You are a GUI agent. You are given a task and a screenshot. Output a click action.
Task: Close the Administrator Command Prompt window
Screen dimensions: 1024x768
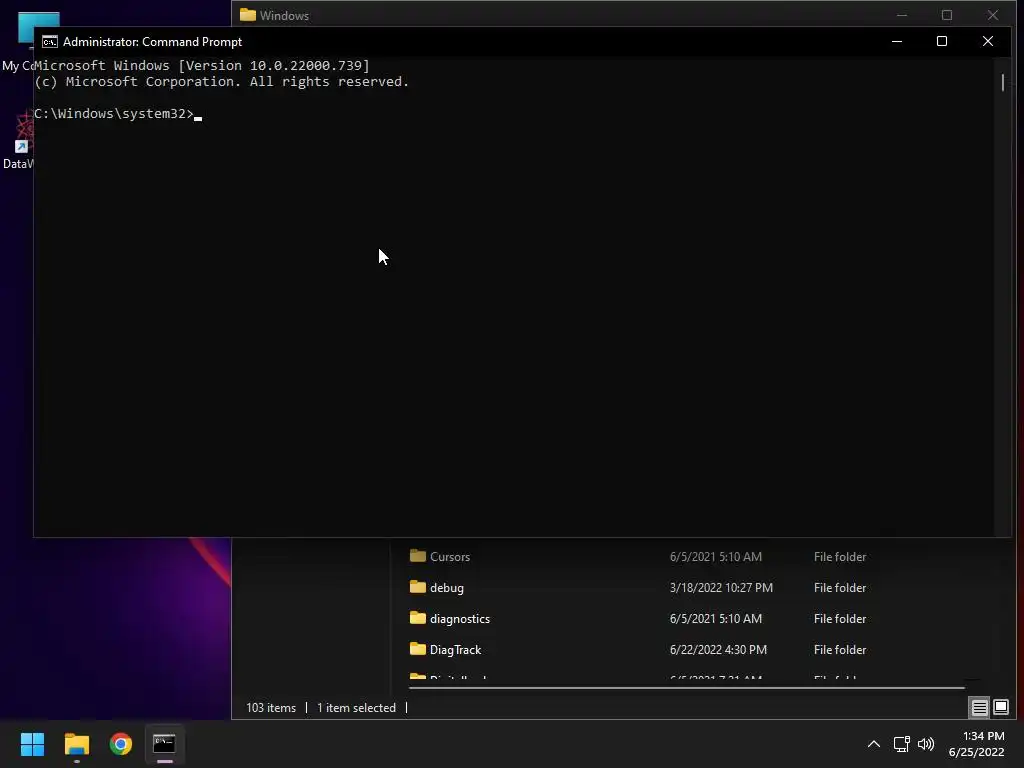pos(987,41)
